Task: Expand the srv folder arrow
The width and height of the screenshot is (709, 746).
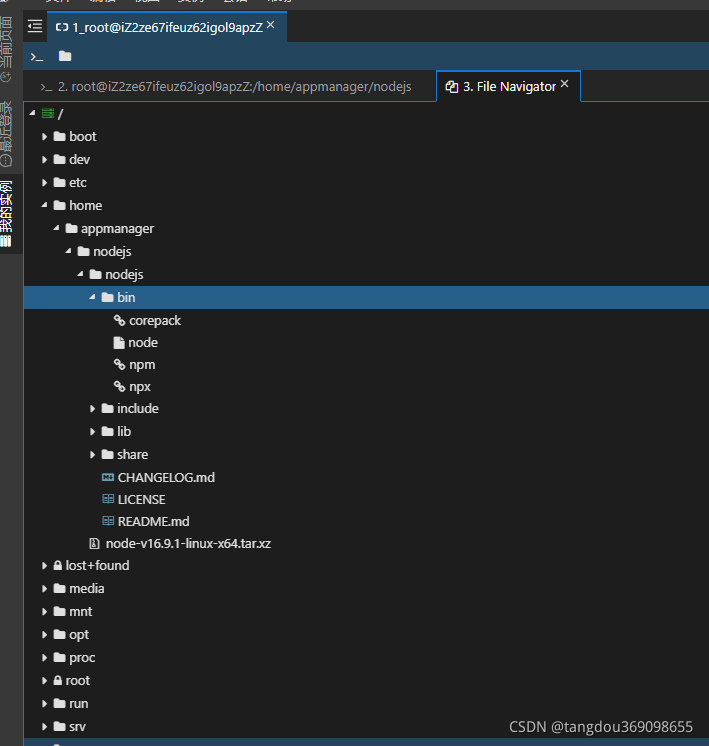Action: [x=44, y=726]
